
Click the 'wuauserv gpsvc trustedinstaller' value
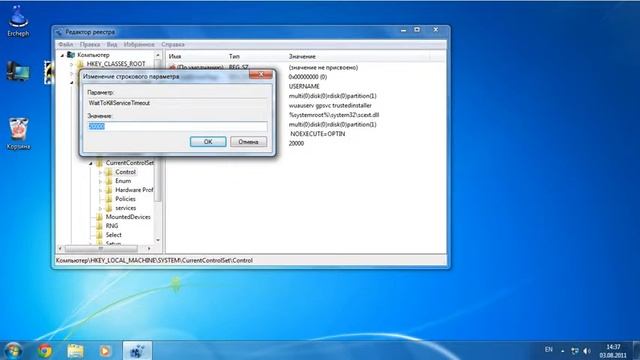click(330, 105)
